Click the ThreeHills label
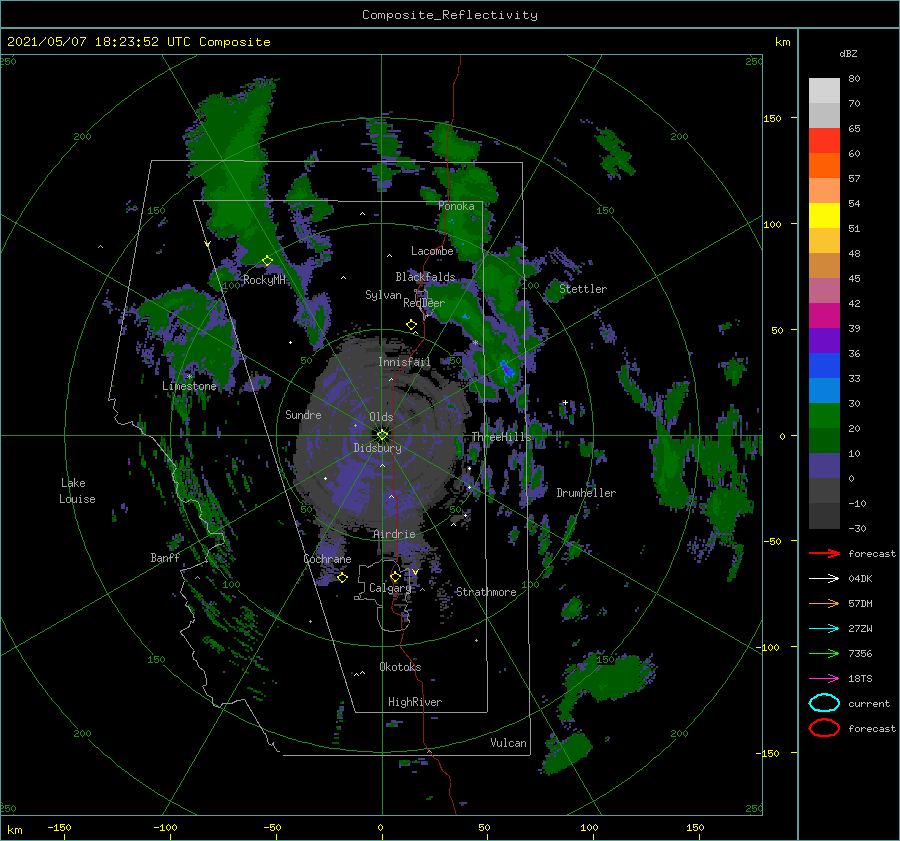Image resolution: width=900 pixels, height=841 pixels. point(502,437)
